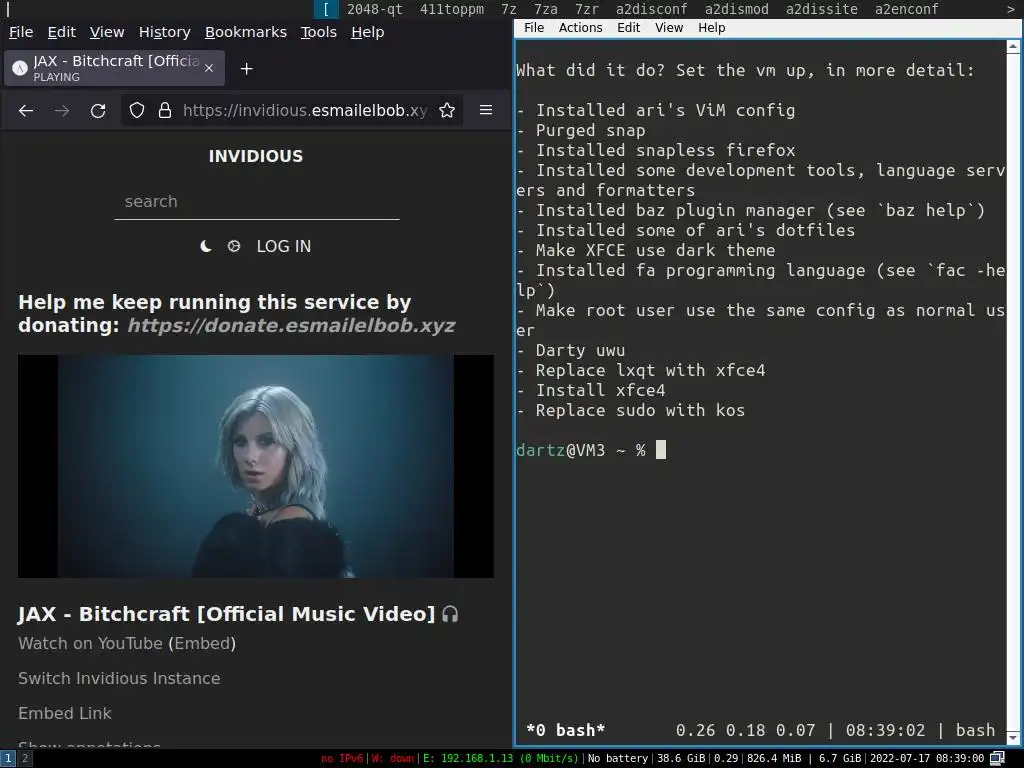Image resolution: width=1024 pixels, height=768 pixels.
Task: Open the tracking protection shield icon
Action: click(136, 110)
